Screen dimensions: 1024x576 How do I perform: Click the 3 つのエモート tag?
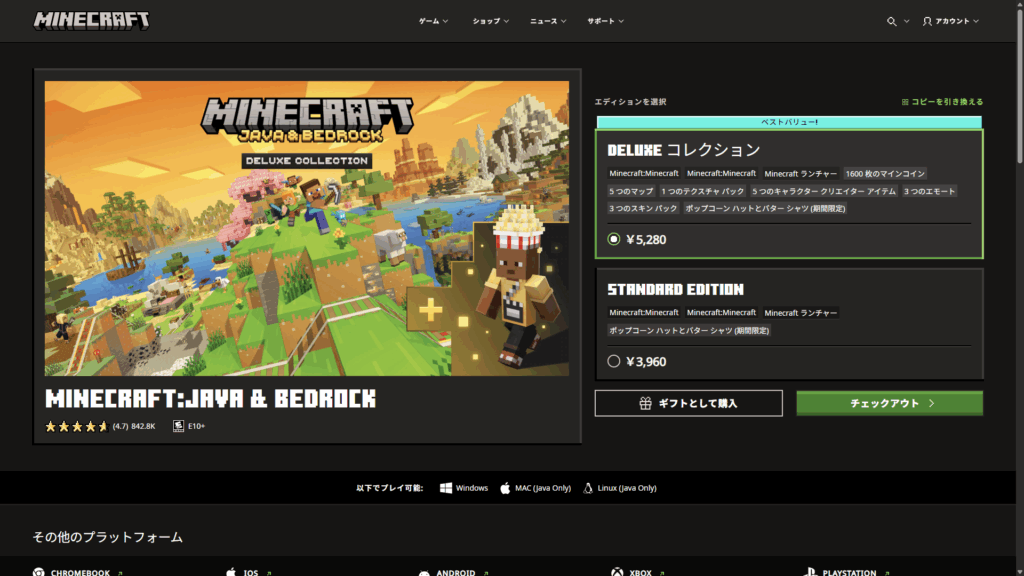pyautogui.click(x=929, y=191)
